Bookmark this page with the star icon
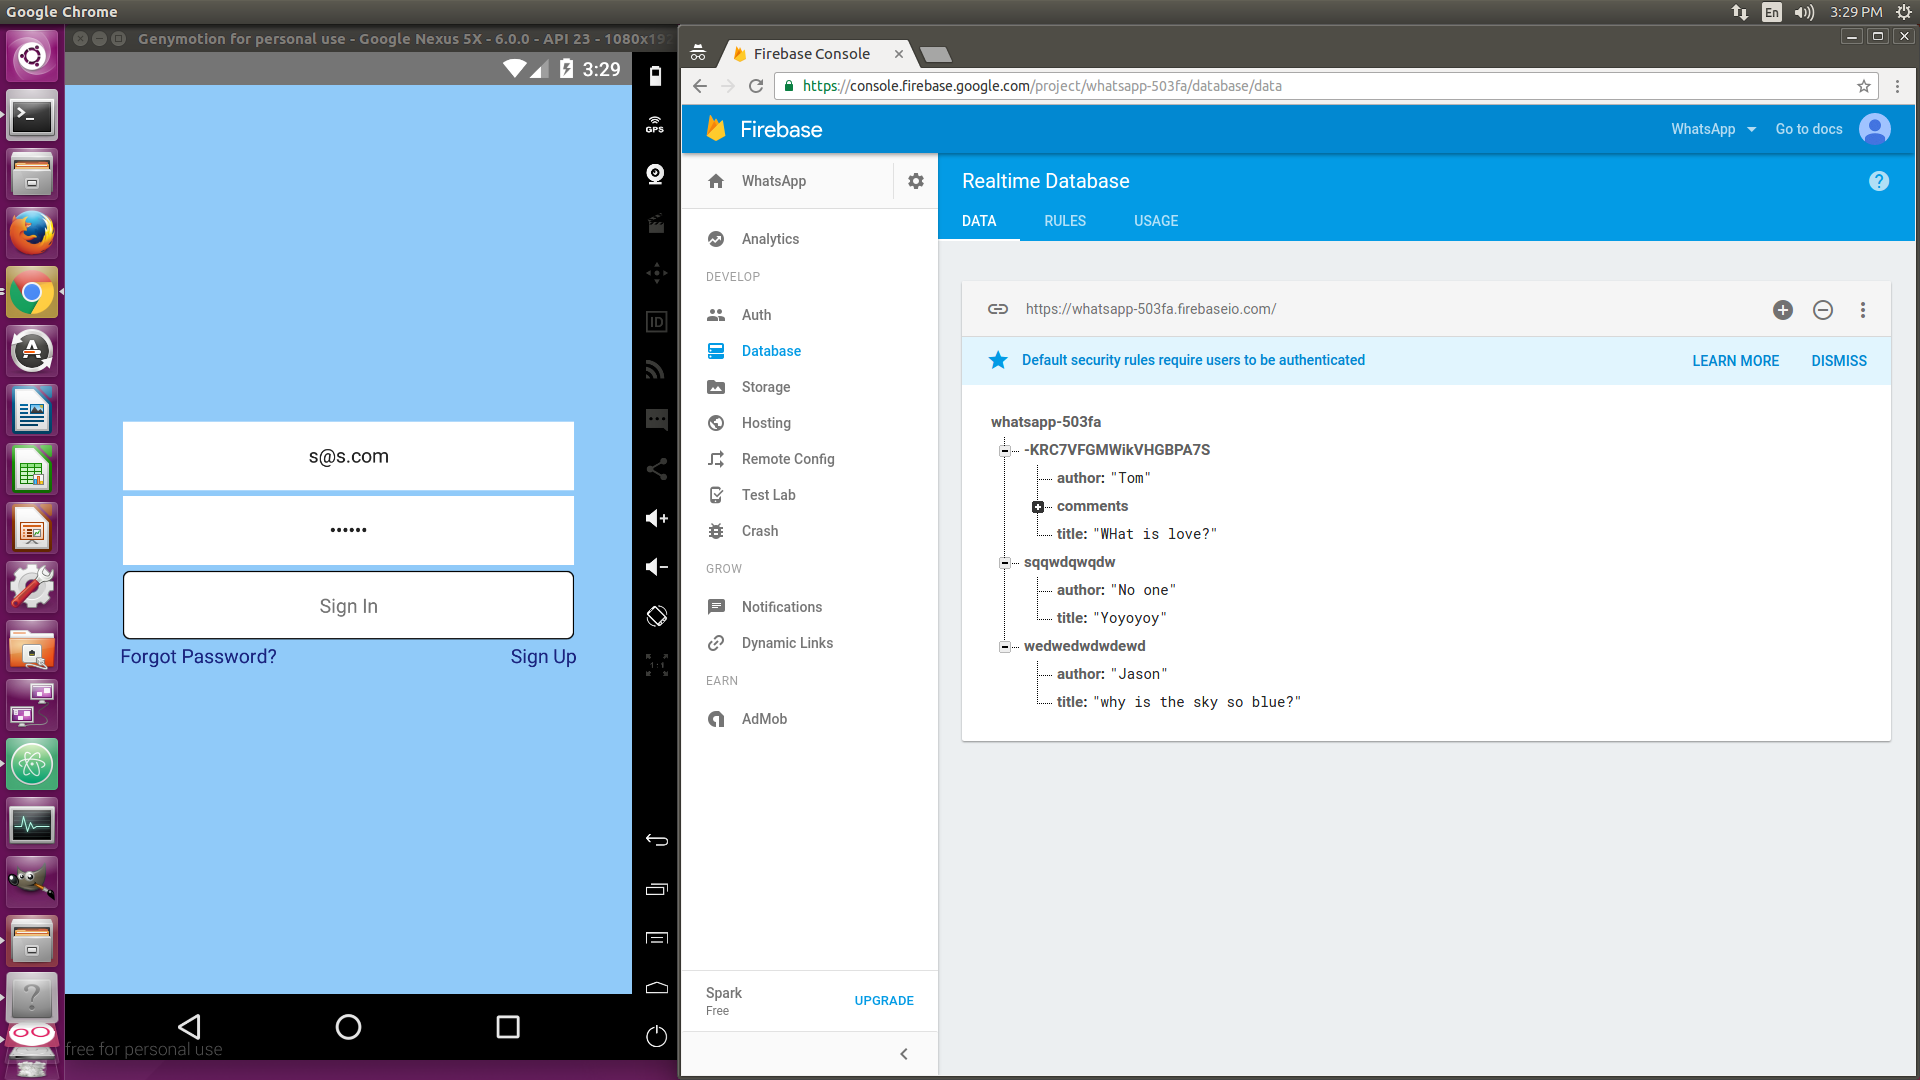 point(1863,86)
